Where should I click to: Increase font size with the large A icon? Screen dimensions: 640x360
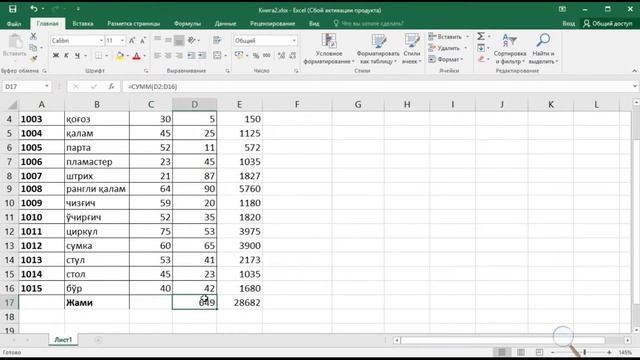tap(132, 40)
